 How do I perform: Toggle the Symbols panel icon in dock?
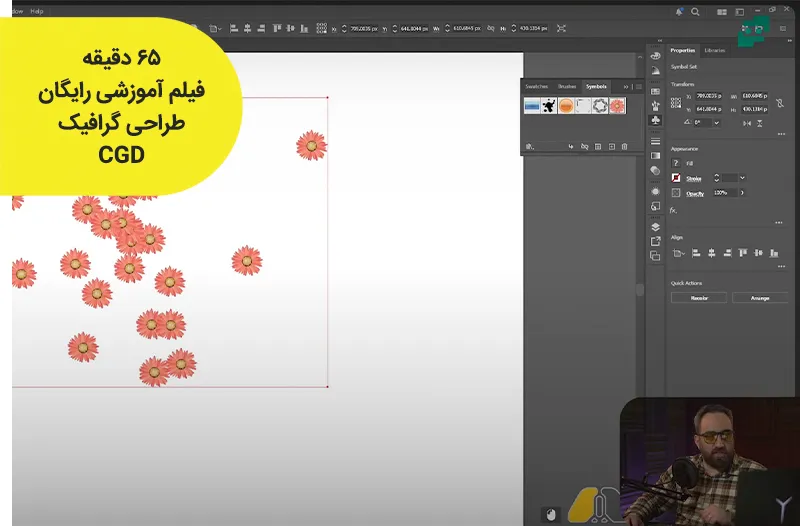point(655,119)
